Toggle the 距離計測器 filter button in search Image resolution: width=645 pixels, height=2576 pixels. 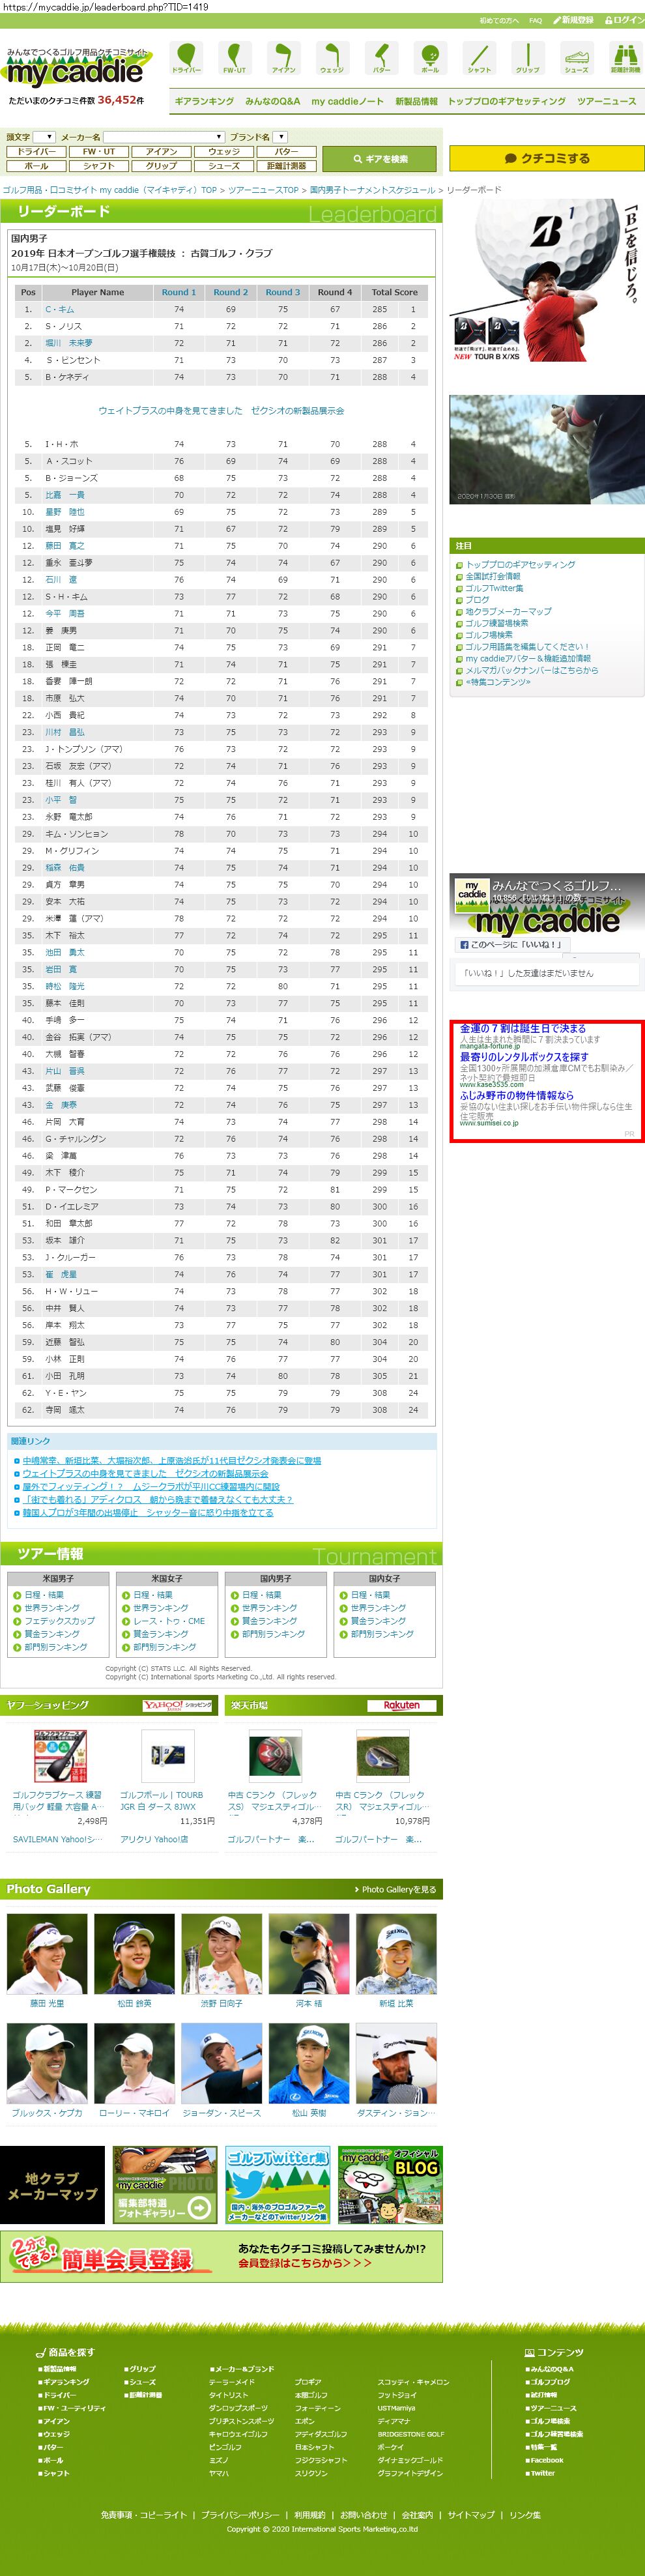point(286,166)
